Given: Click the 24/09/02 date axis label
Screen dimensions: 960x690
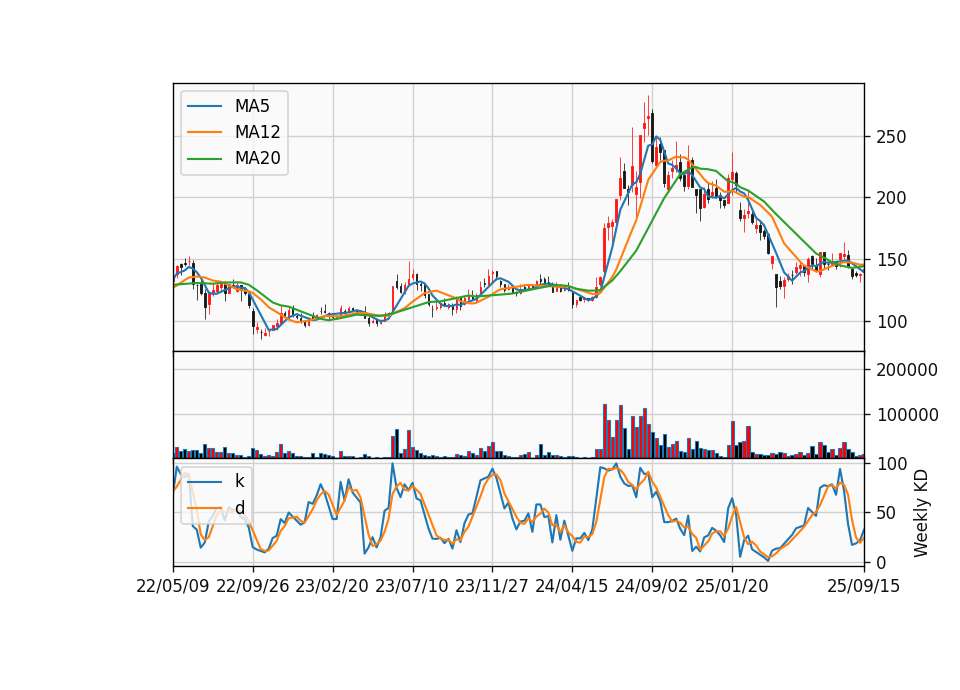Looking at the screenshot, I should (651, 586).
